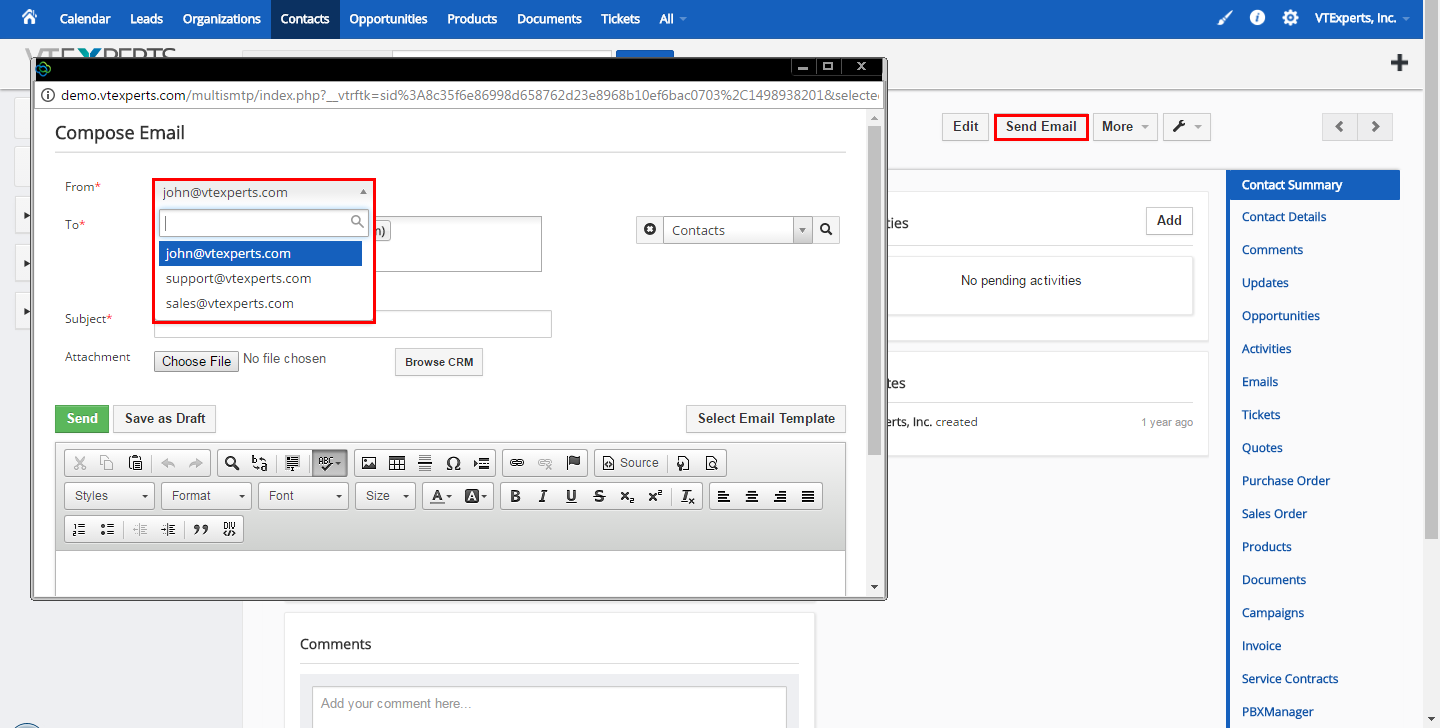
Task: Open the Font dropdown
Action: pyautogui.click(x=303, y=496)
